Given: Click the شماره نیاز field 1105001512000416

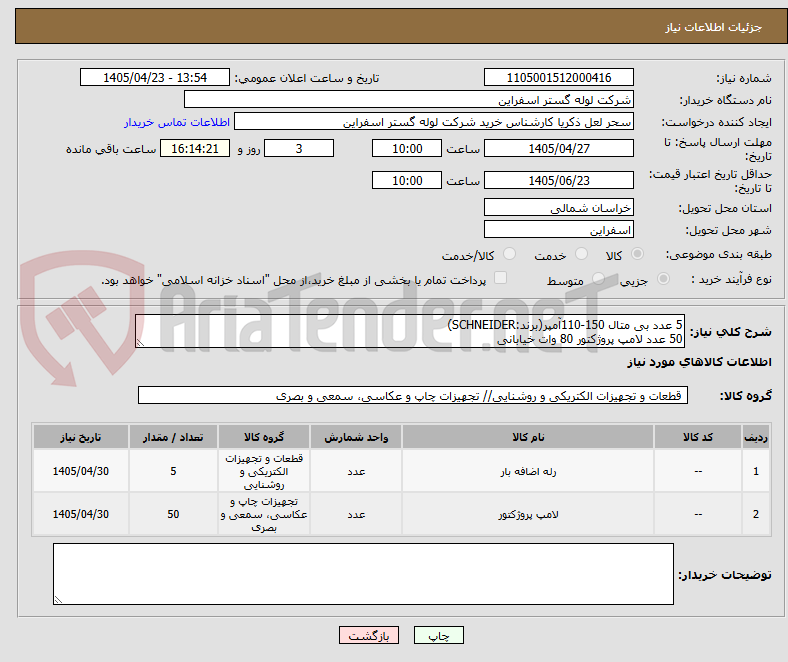Looking at the screenshot, I should 558,77.
